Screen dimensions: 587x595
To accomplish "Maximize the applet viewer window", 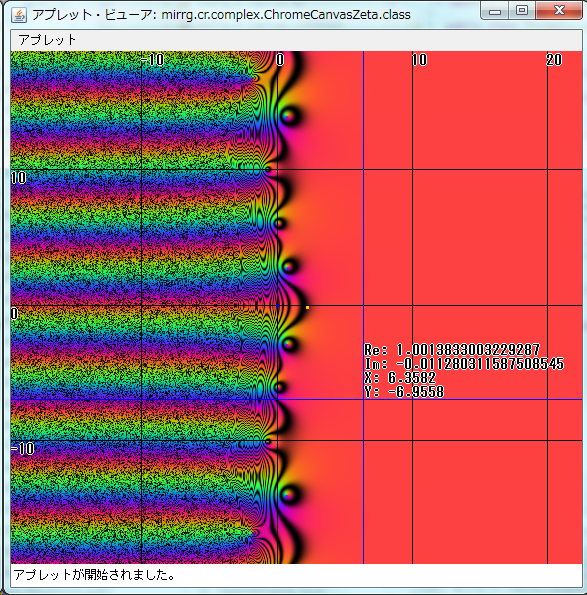I will [522, 11].
